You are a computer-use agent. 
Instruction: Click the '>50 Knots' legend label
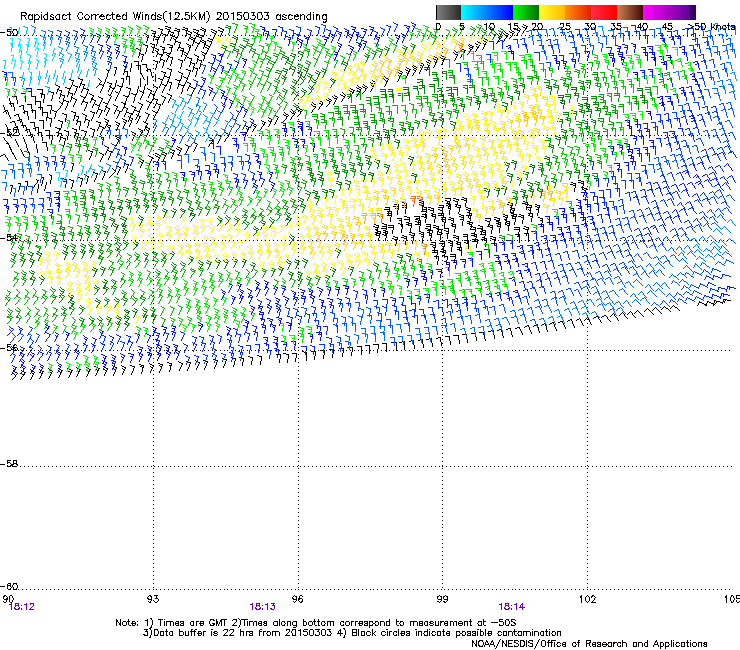coord(712,27)
